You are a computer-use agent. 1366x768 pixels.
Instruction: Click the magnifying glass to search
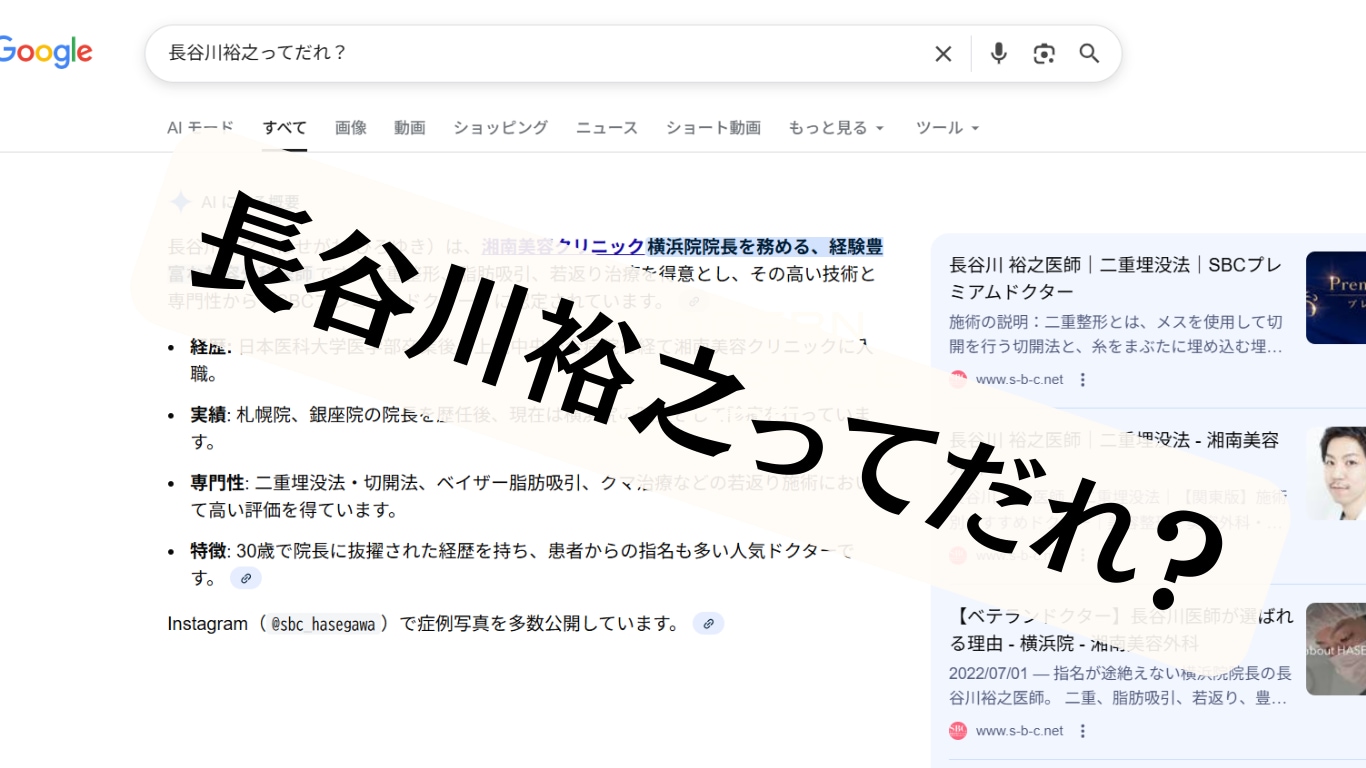1089,54
